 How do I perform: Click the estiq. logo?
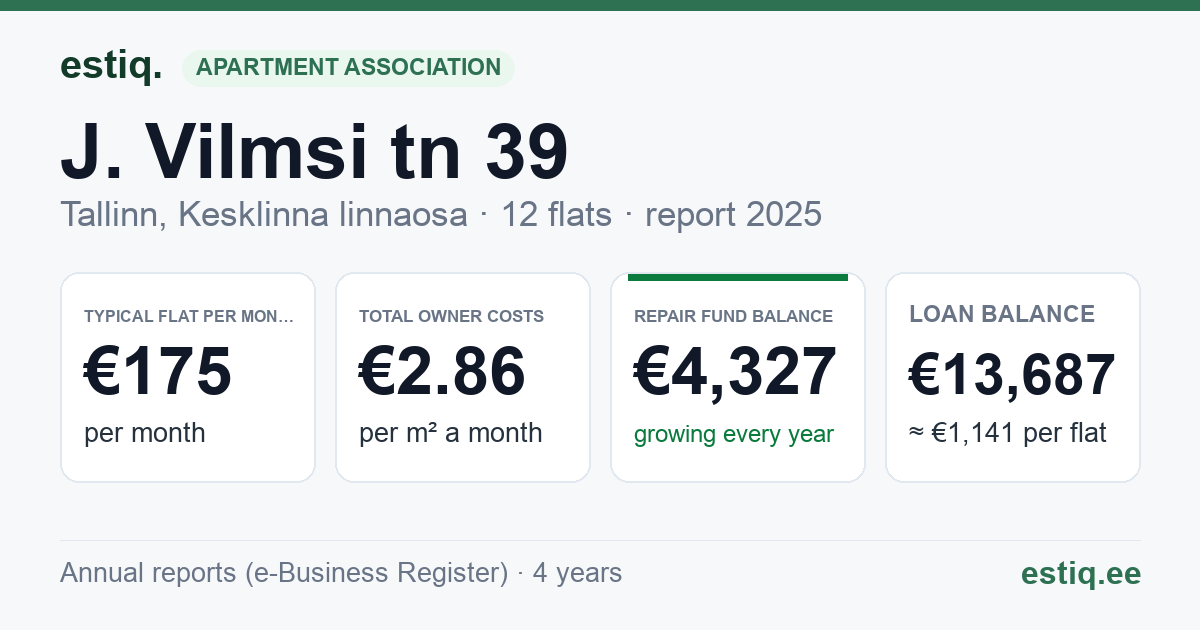[111, 66]
